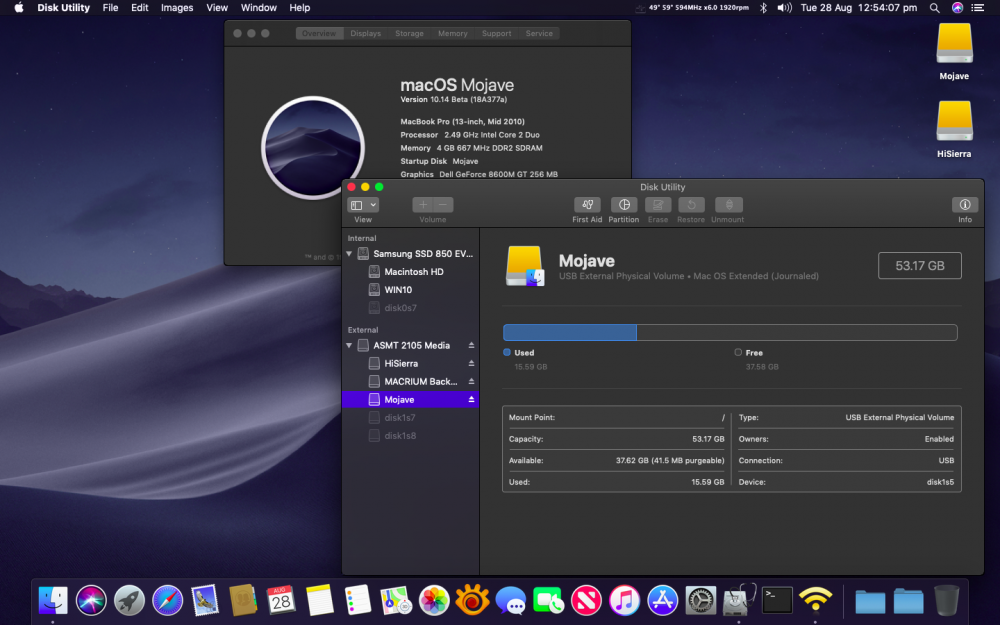This screenshot has width=1000, height=625.
Task: Open Messages from the Dock
Action: point(510,600)
